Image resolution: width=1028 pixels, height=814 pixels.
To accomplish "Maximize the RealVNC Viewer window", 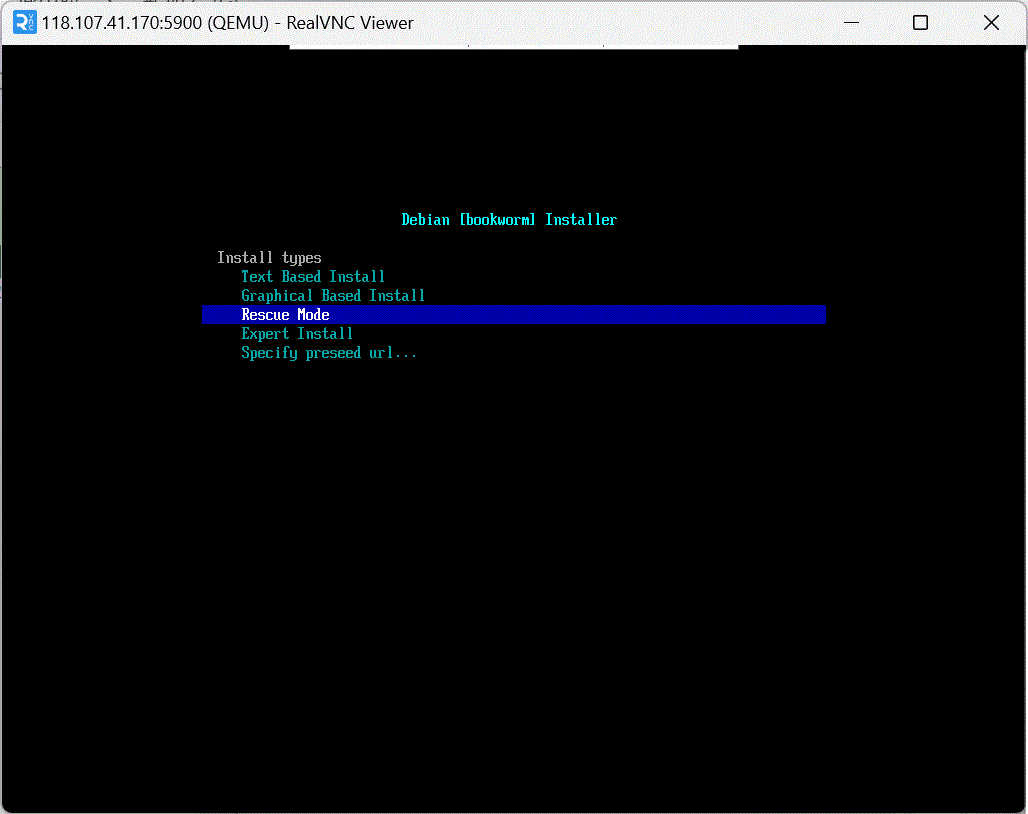I will (x=920, y=23).
